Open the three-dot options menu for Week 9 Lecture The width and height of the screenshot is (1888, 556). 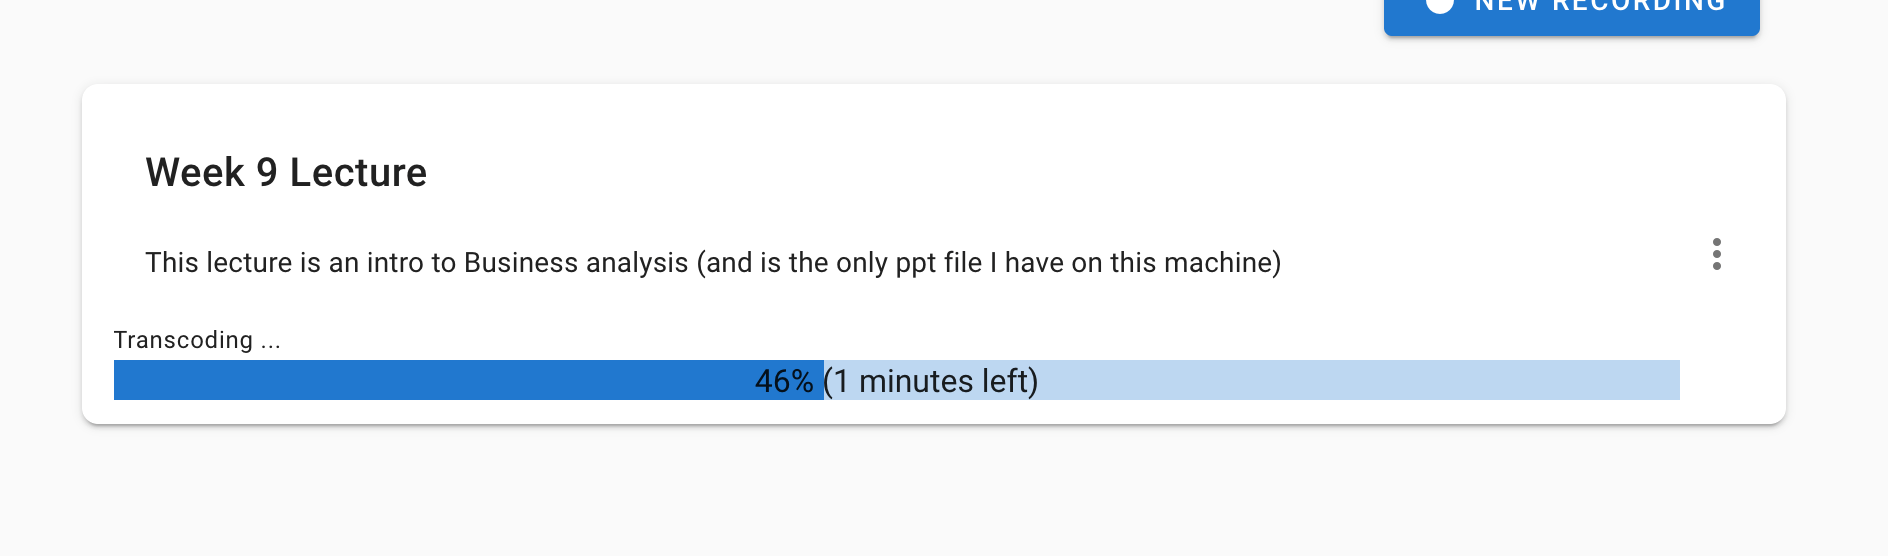pyautogui.click(x=1716, y=254)
